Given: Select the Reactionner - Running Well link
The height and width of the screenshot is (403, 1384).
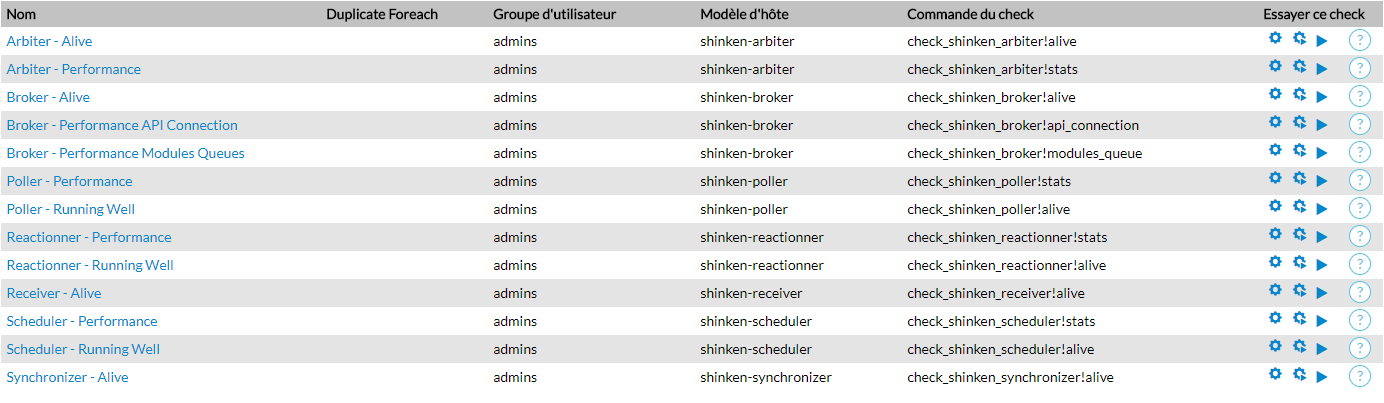Looking at the screenshot, I should pos(90,265).
